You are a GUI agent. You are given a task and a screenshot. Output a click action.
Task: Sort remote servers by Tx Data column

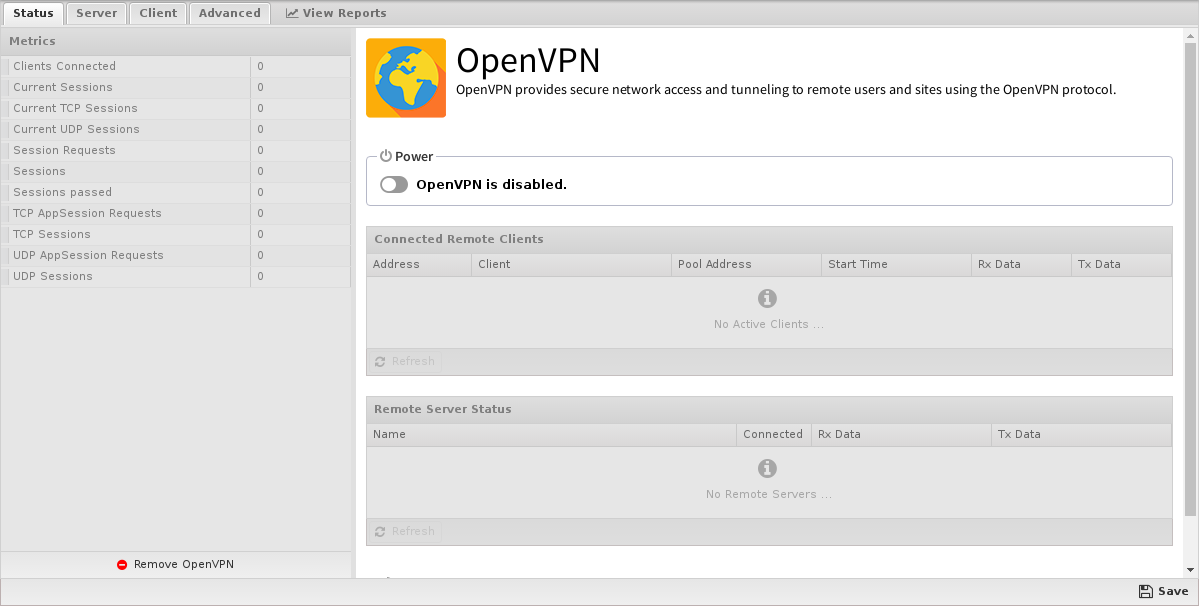[1081, 435]
